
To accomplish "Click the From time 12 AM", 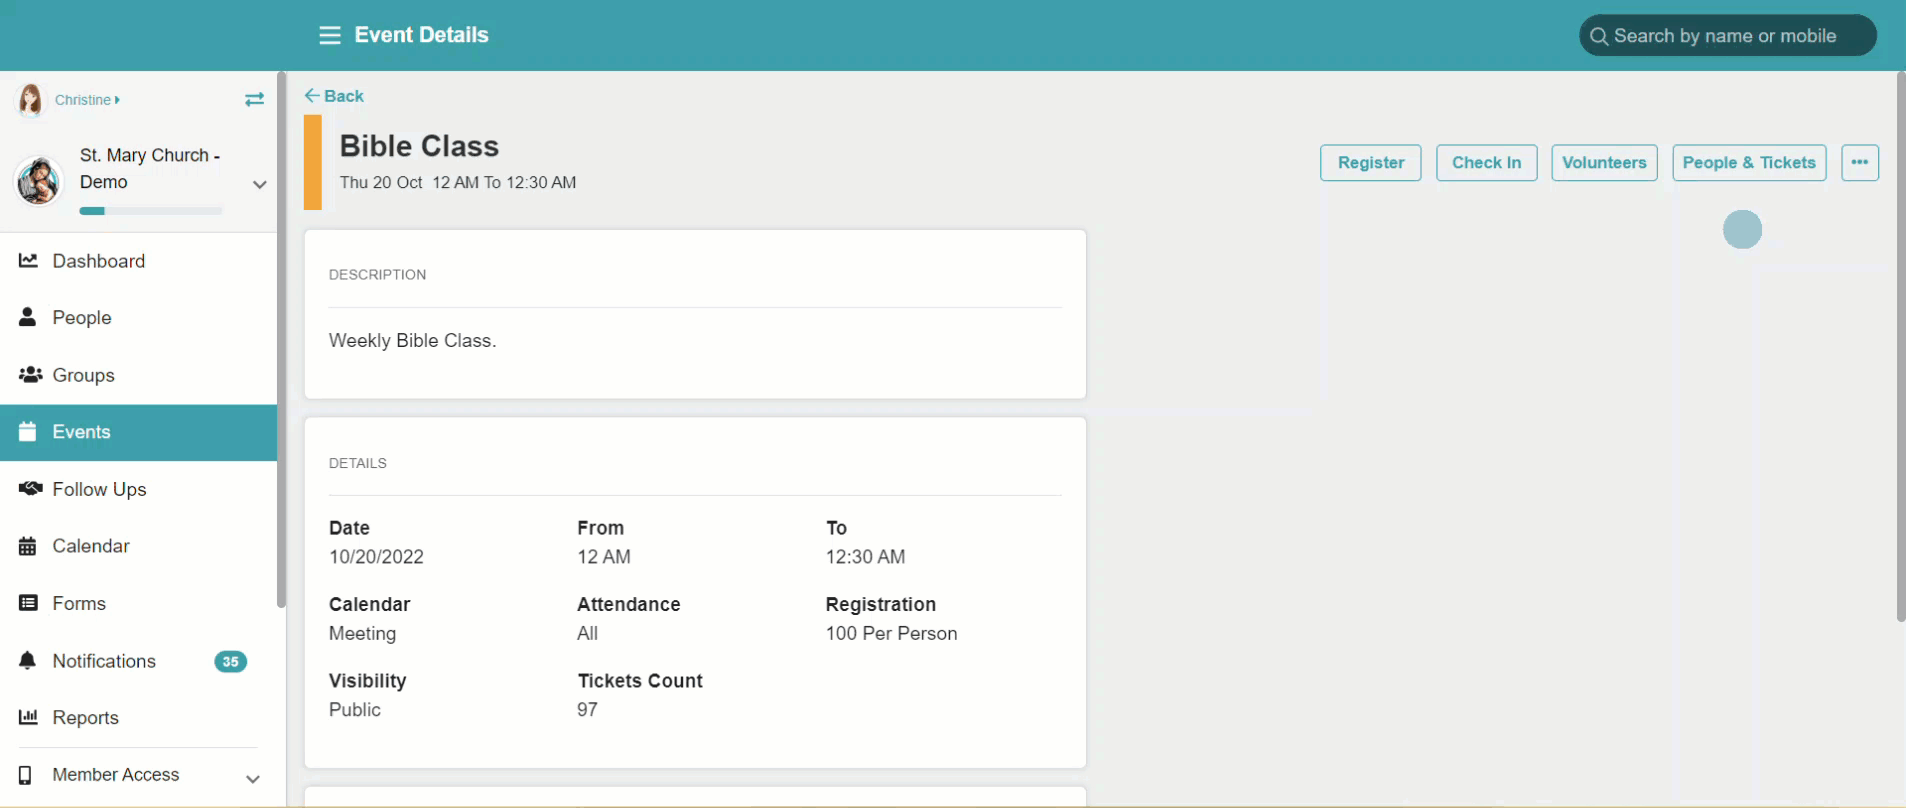I will (x=604, y=557).
